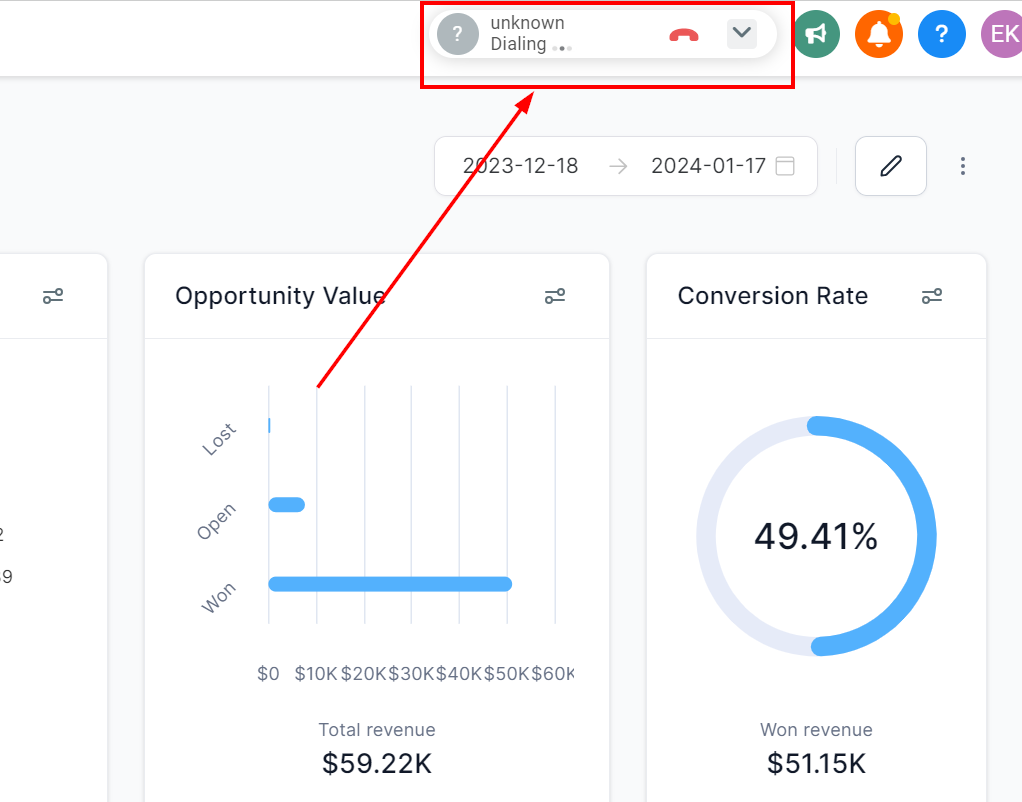Open the three-dot more options menu
The image size is (1022, 802).
(x=963, y=166)
